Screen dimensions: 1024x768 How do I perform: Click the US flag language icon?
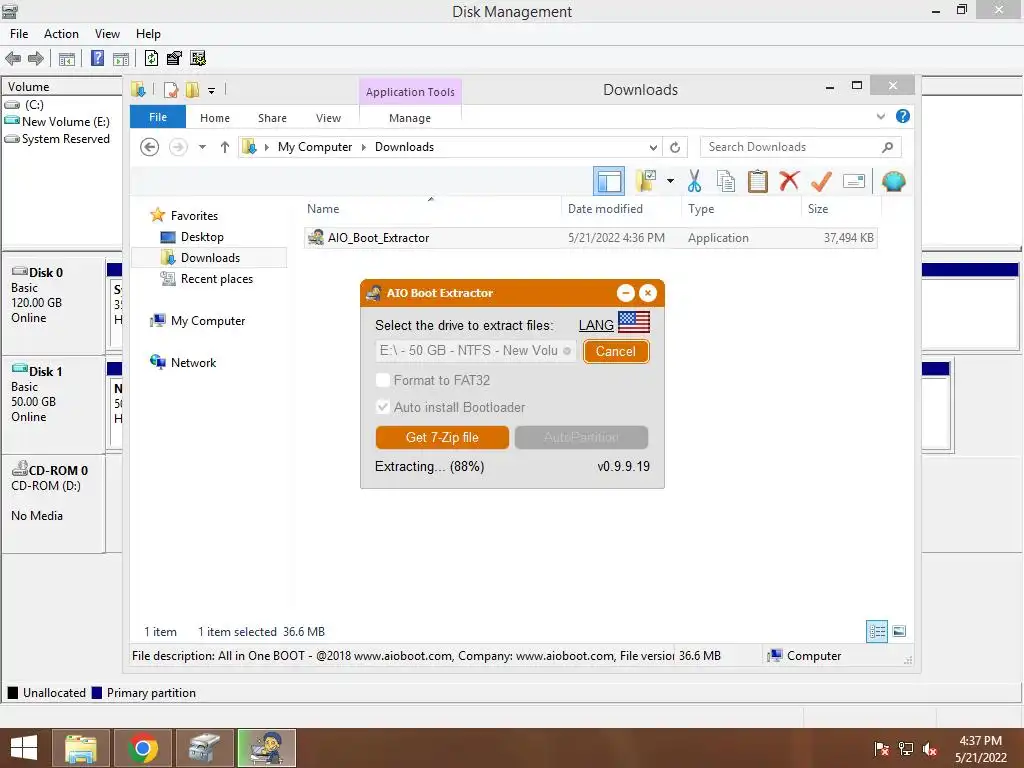(x=633, y=322)
